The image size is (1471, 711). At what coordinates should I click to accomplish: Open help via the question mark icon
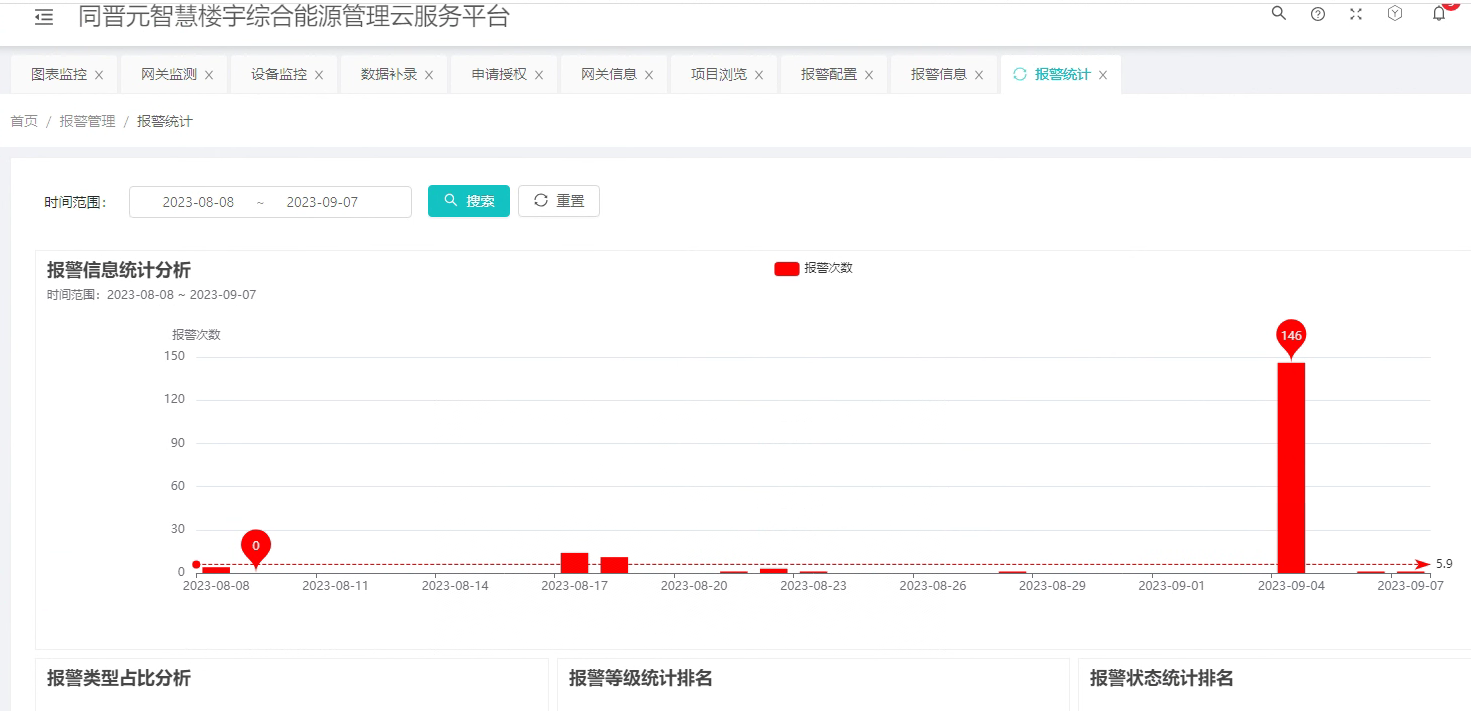click(1318, 14)
